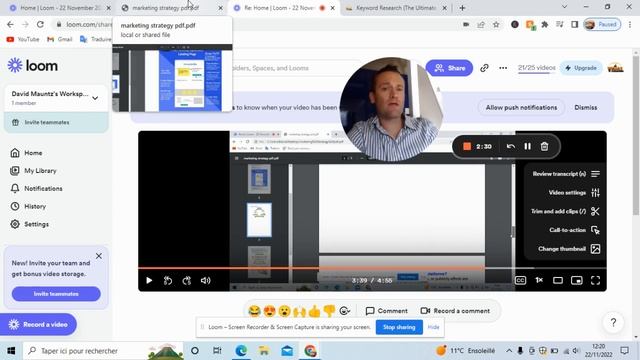Close the invite team promo card
The image size is (640, 360).
pos(99,256)
